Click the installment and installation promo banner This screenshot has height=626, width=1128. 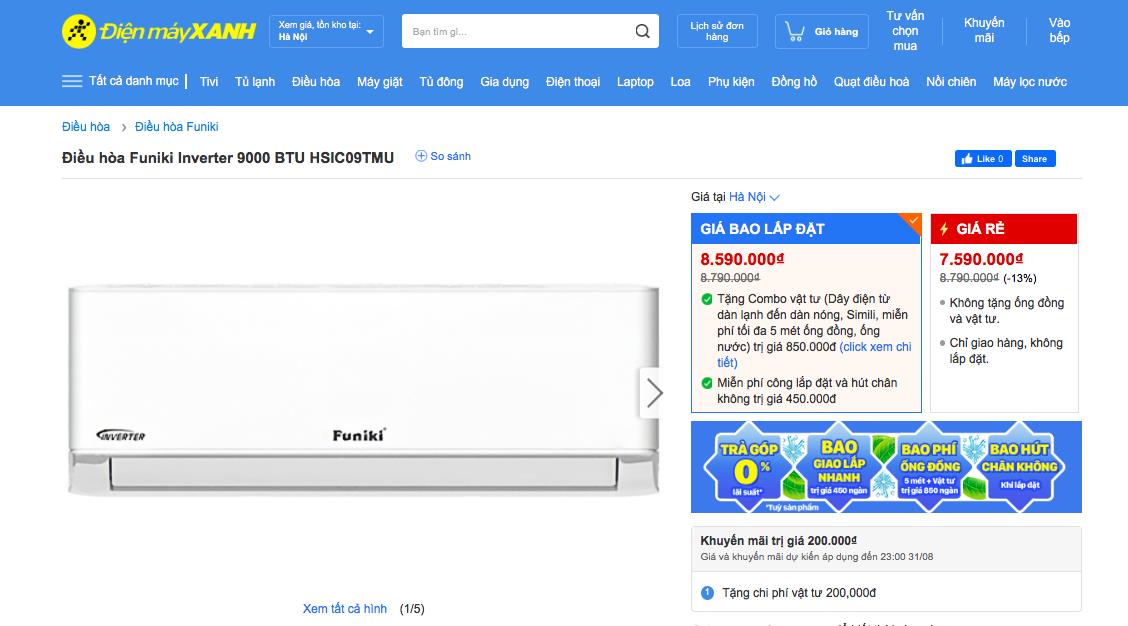885,466
